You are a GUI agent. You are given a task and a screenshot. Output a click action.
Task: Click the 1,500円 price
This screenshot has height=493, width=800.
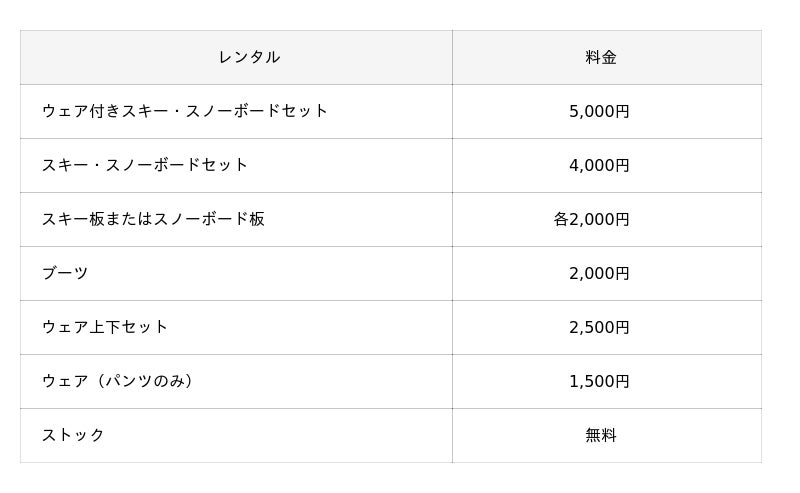599,381
